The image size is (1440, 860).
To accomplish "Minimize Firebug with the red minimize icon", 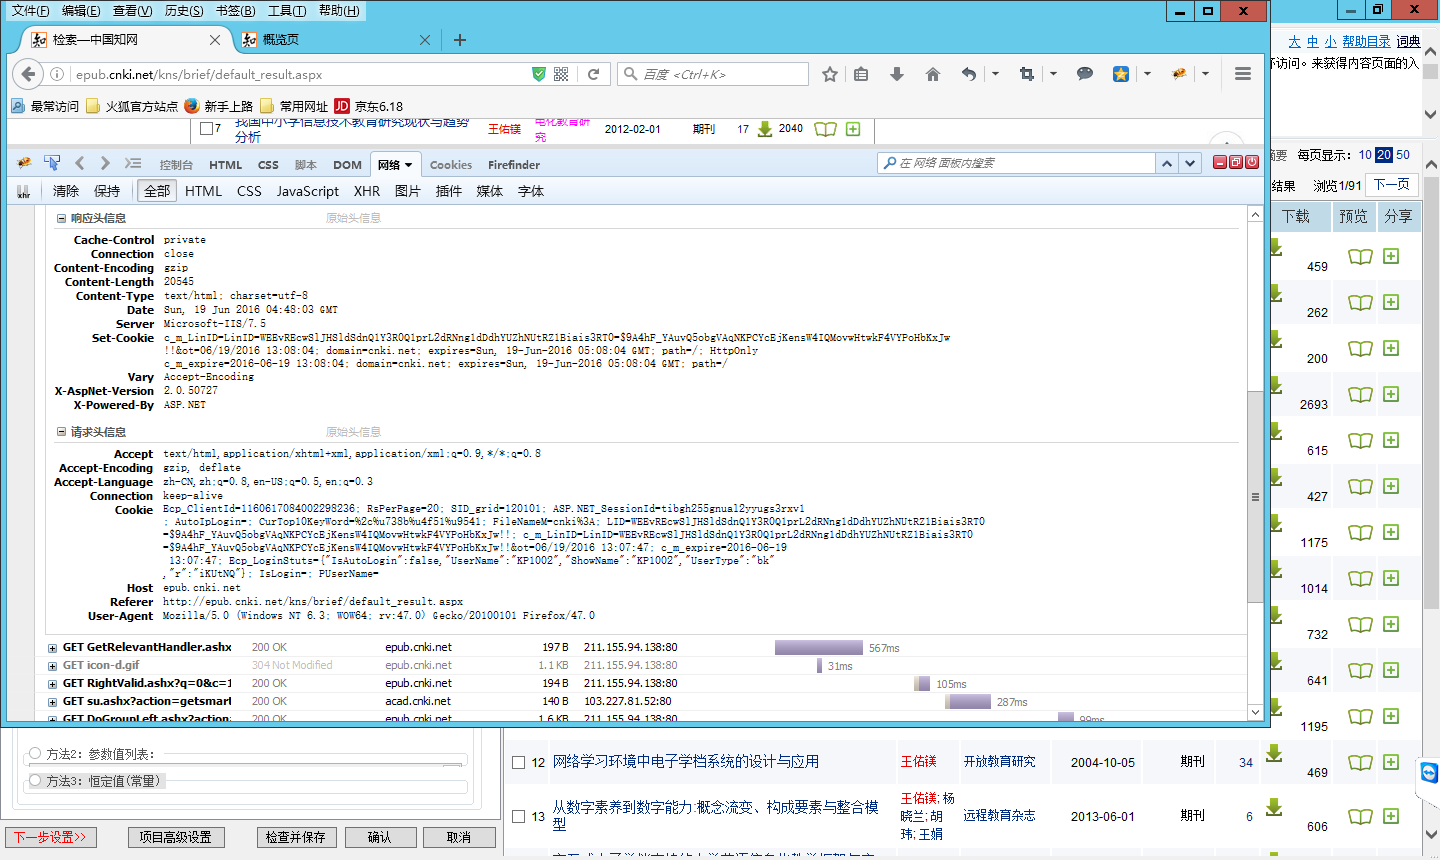I will click(1220, 163).
